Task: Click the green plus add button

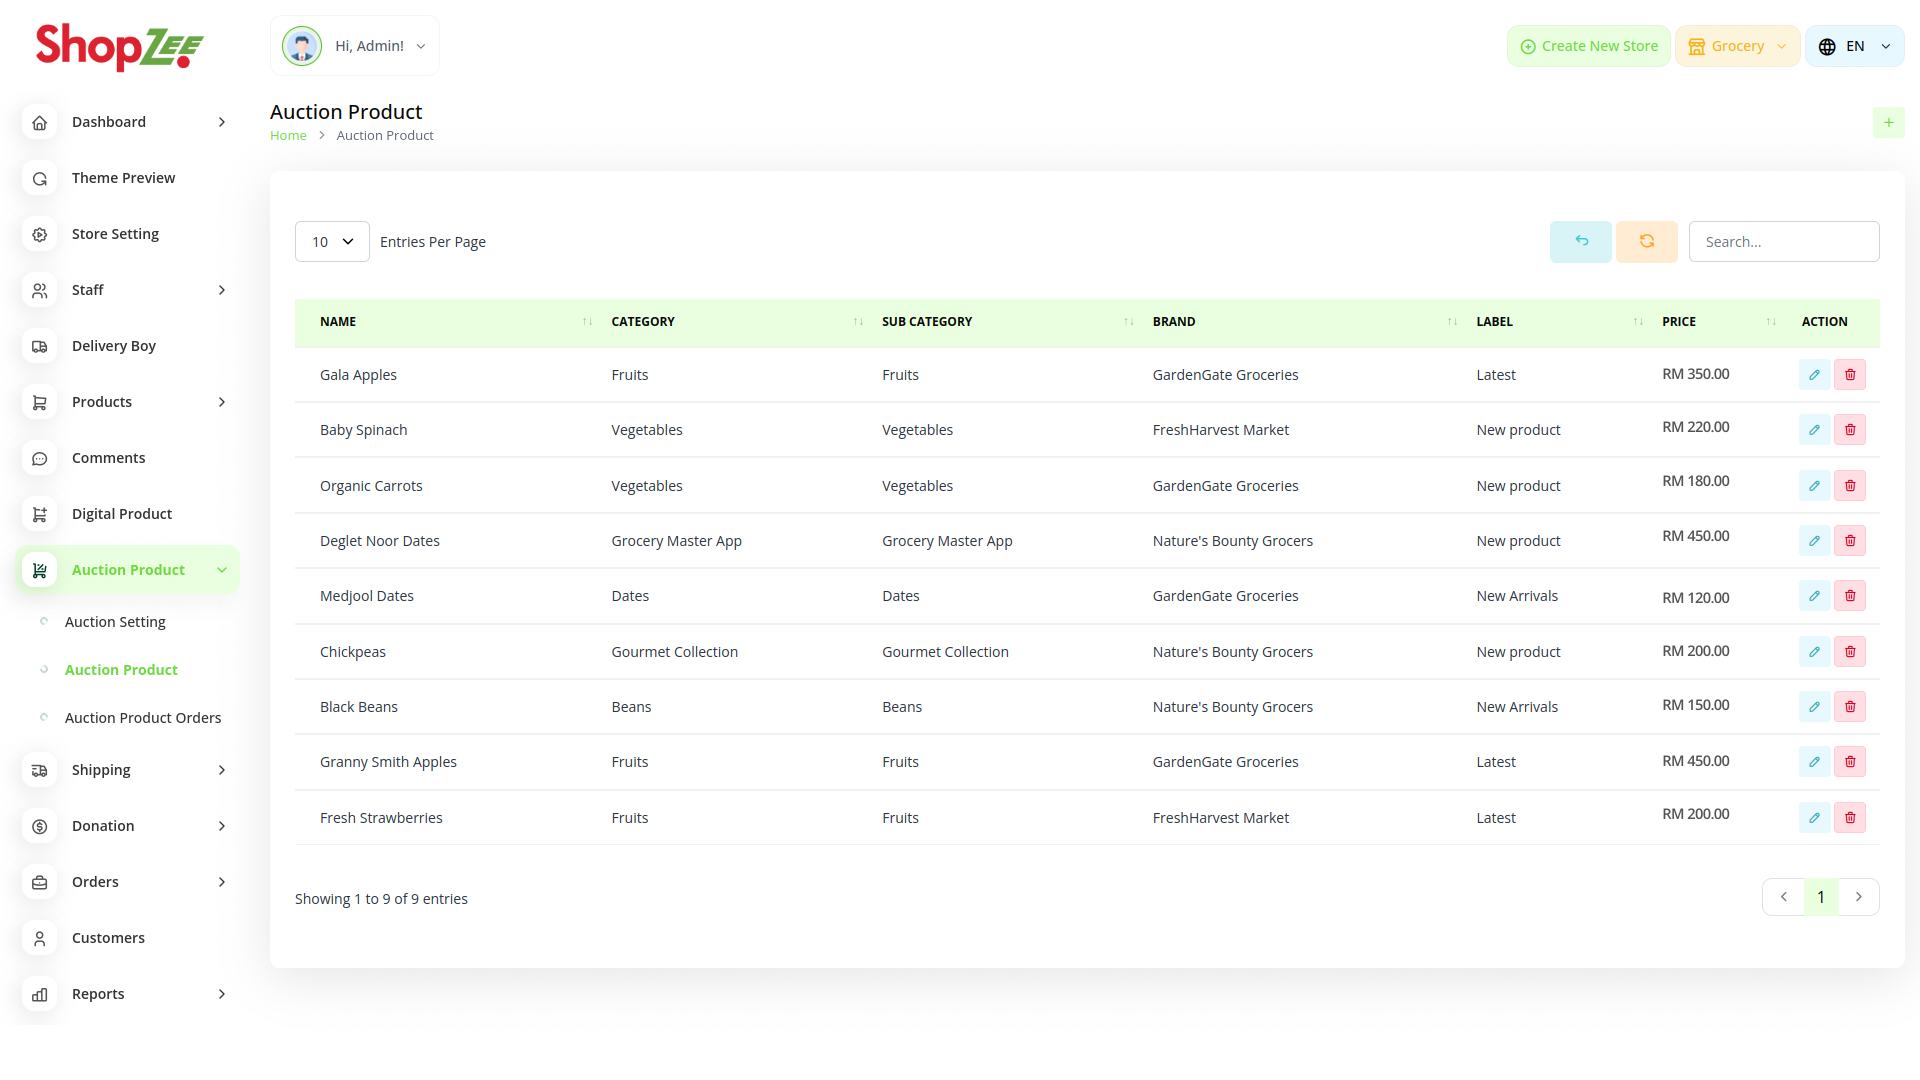Action: (1888, 123)
